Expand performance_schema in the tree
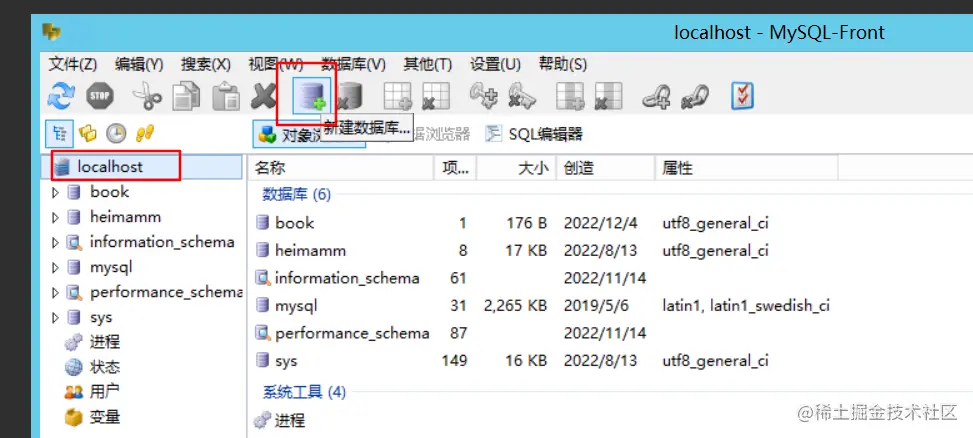Image resolution: width=973 pixels, height=438 pixels. pyautogui.click(x=55, y=293)
